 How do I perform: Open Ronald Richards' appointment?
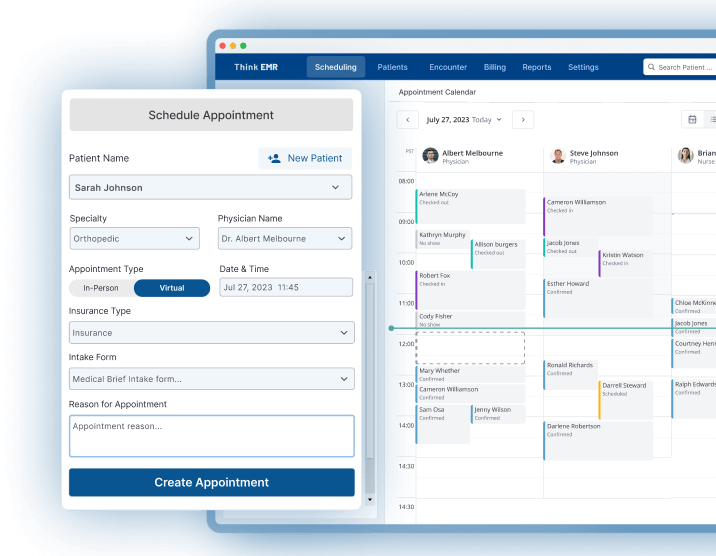pos(570,375)
